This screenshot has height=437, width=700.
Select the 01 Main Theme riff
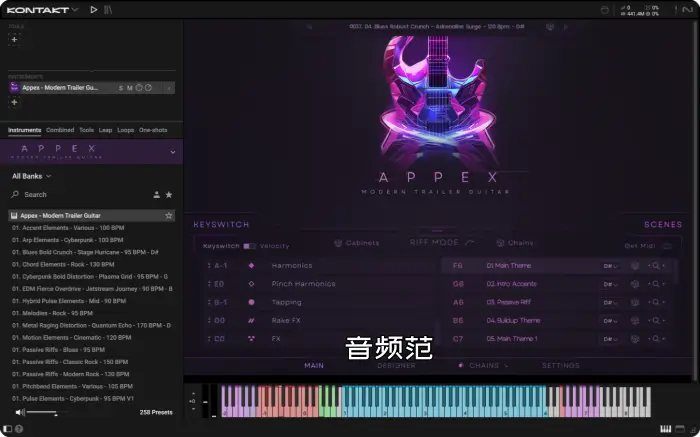(508, 266)
